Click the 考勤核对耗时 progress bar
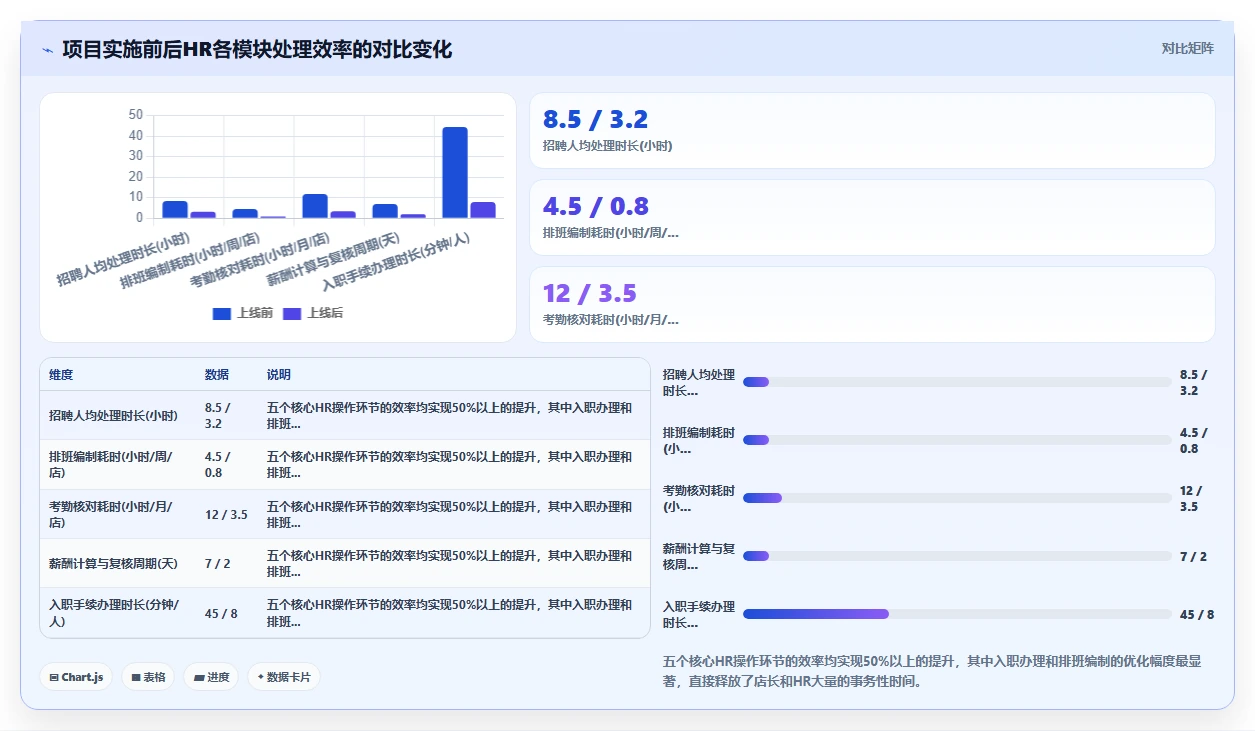The height and width of the screenshot is (731, 1255). tap(957, 498)
